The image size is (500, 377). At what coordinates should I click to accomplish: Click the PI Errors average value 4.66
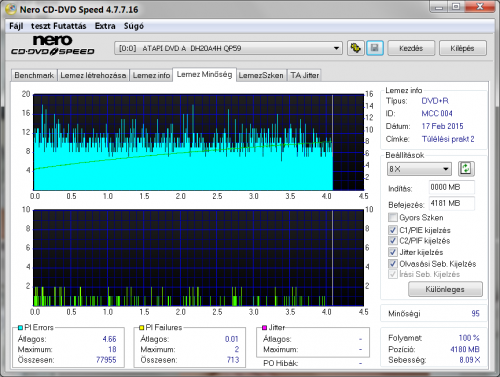click(x=109, y=339)
